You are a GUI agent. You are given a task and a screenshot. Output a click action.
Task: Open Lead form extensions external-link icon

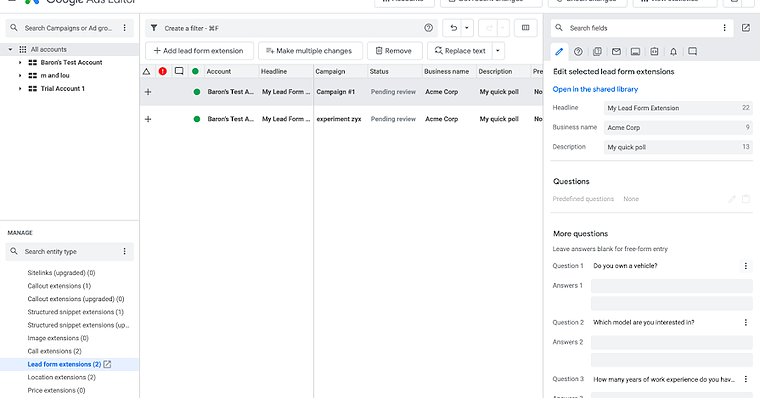tap(107, 364)
